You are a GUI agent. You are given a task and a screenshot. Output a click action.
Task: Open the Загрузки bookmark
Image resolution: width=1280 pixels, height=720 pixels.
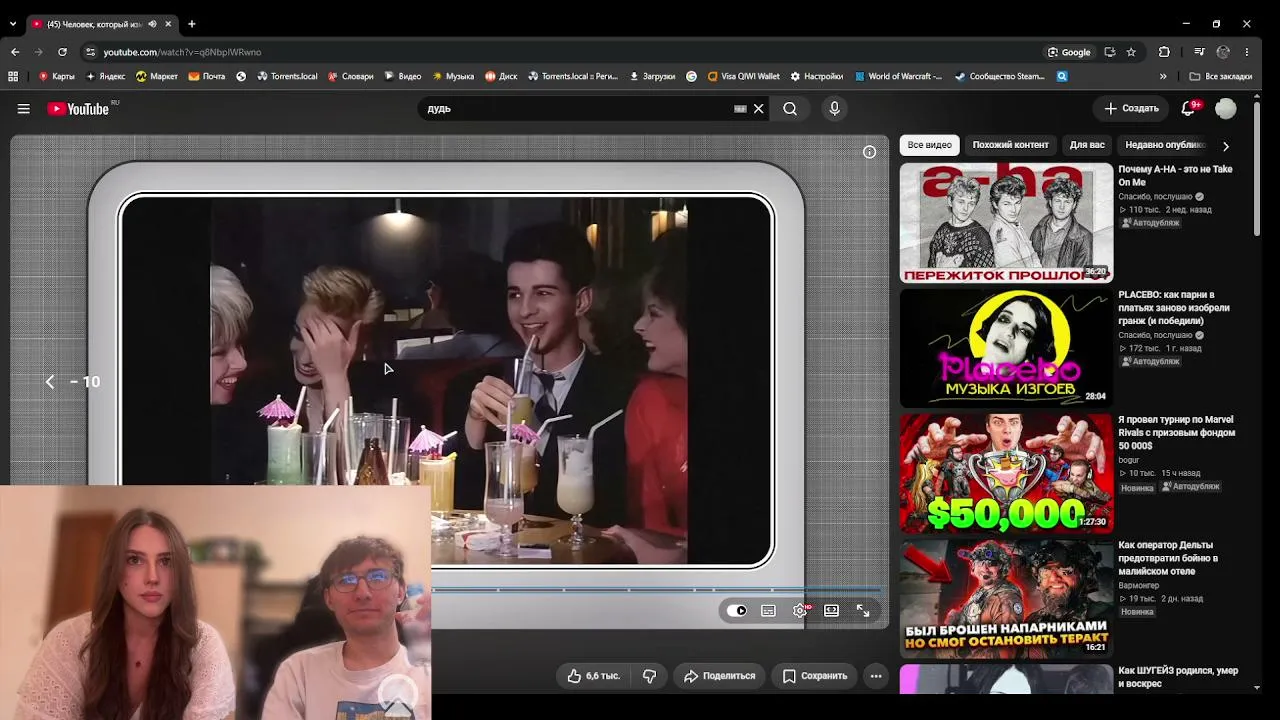[x=652, y=76]
